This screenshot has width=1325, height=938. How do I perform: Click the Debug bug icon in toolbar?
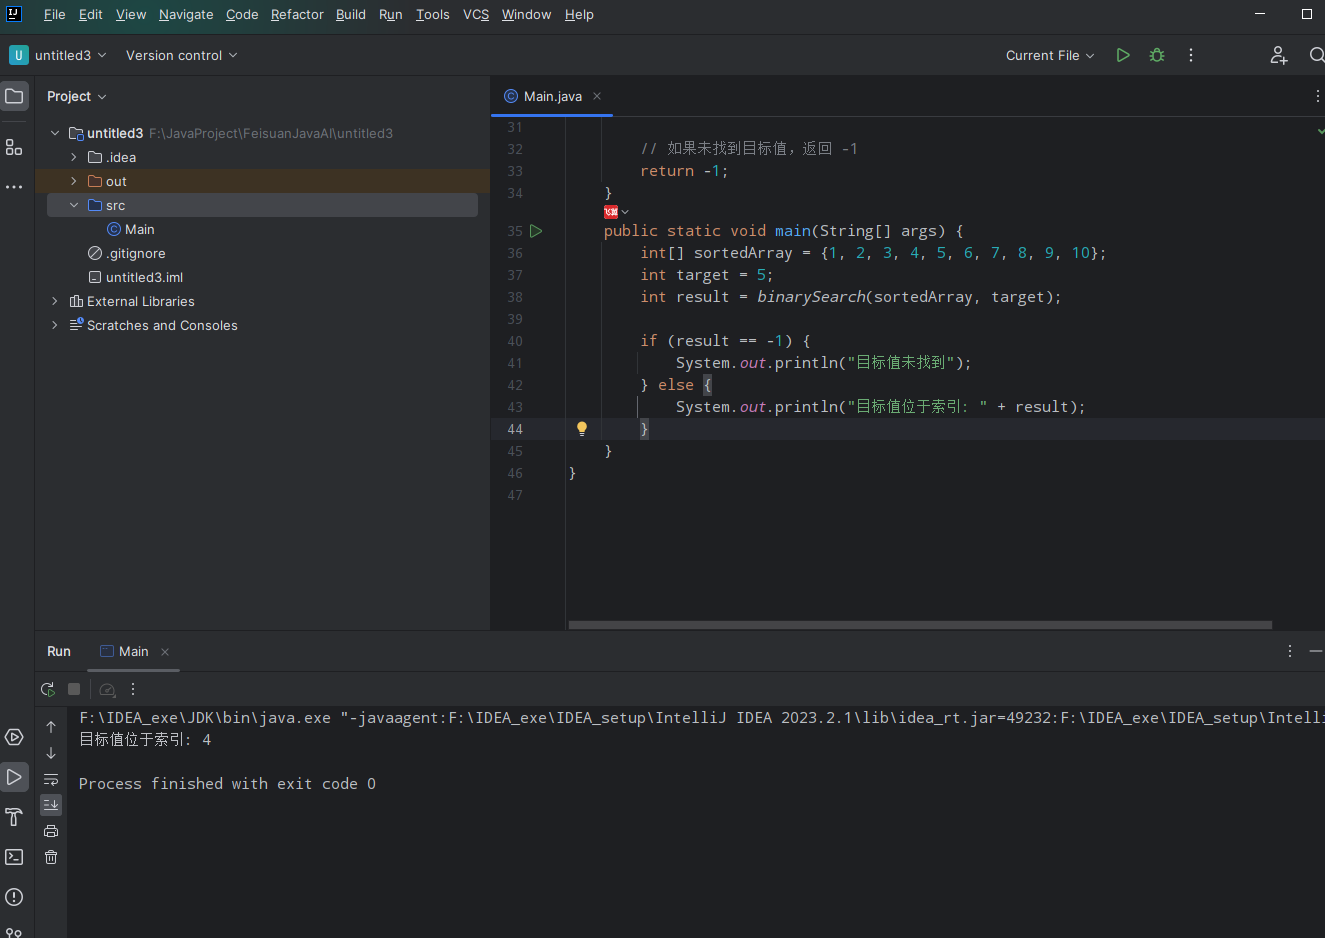(1157, 55)
